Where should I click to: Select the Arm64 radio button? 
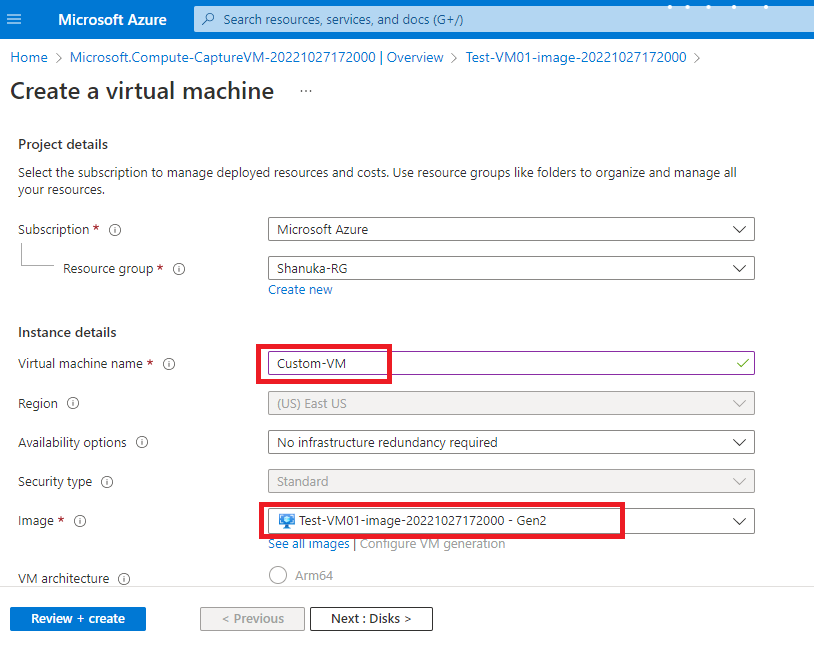pos(277,574)
